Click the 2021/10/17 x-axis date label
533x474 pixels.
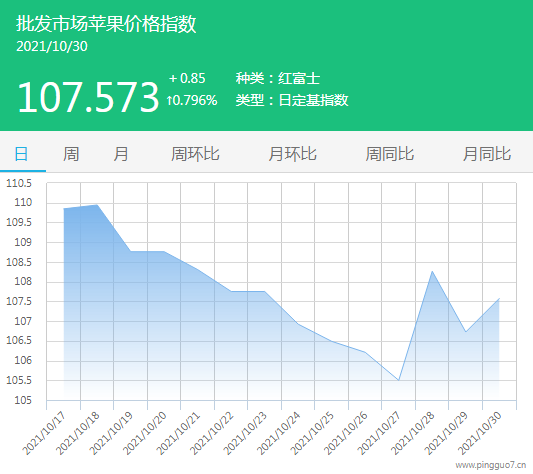click(44, 433)
